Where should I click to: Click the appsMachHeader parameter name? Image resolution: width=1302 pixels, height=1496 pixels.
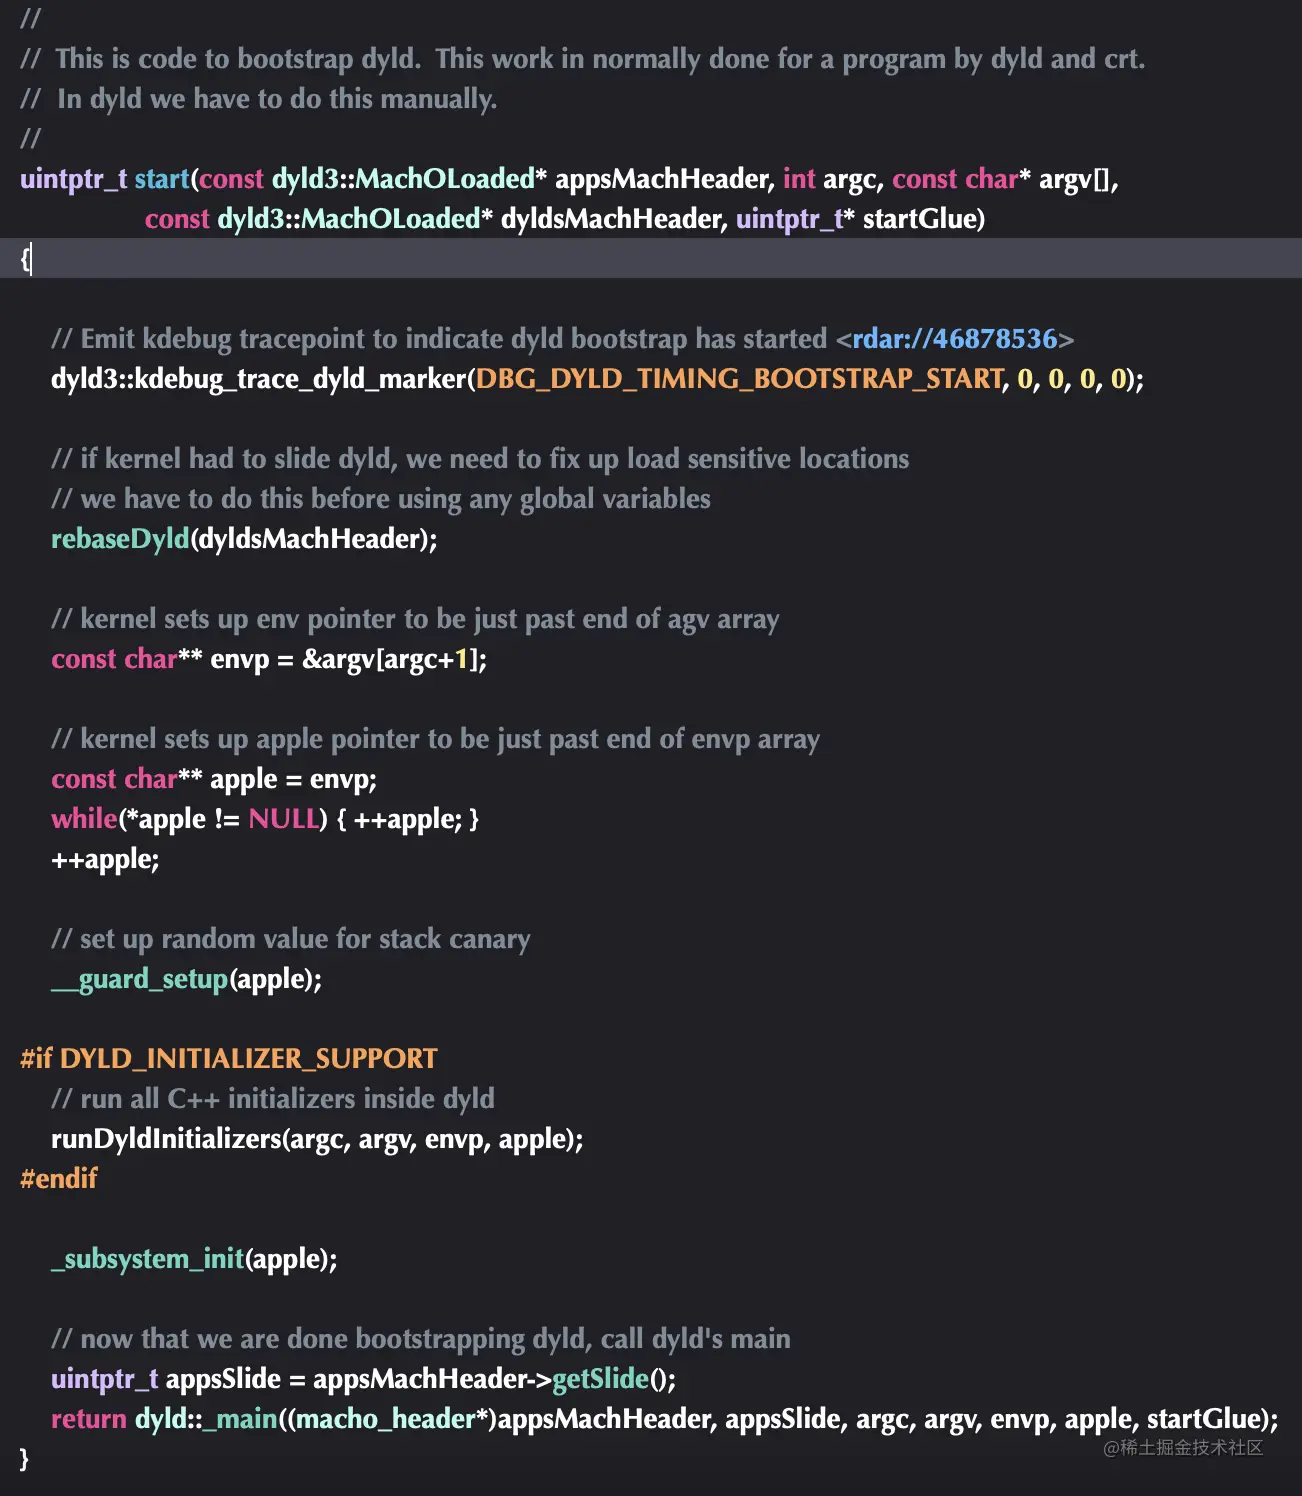(660, 179)
